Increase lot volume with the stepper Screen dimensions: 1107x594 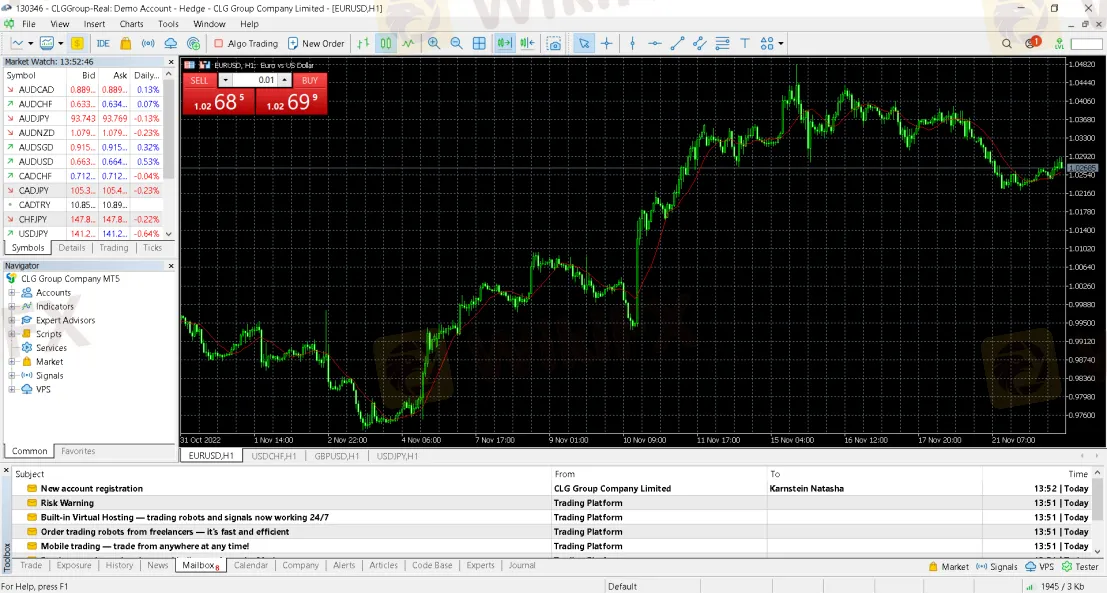coord(284,79)
